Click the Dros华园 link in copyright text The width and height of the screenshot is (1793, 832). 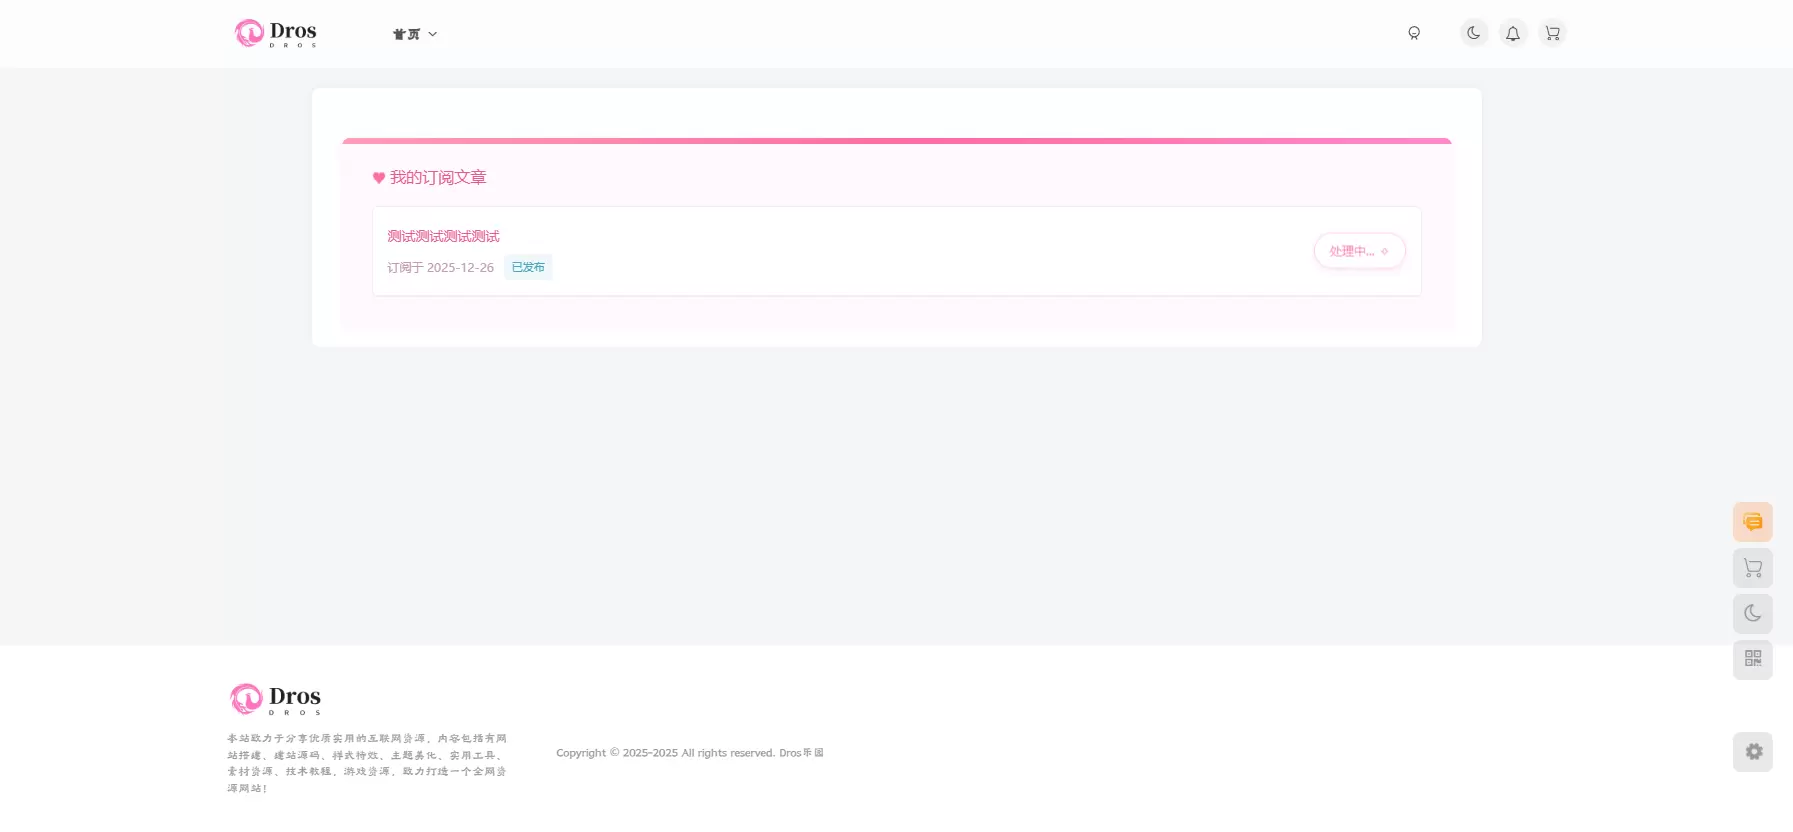point(801,753)
